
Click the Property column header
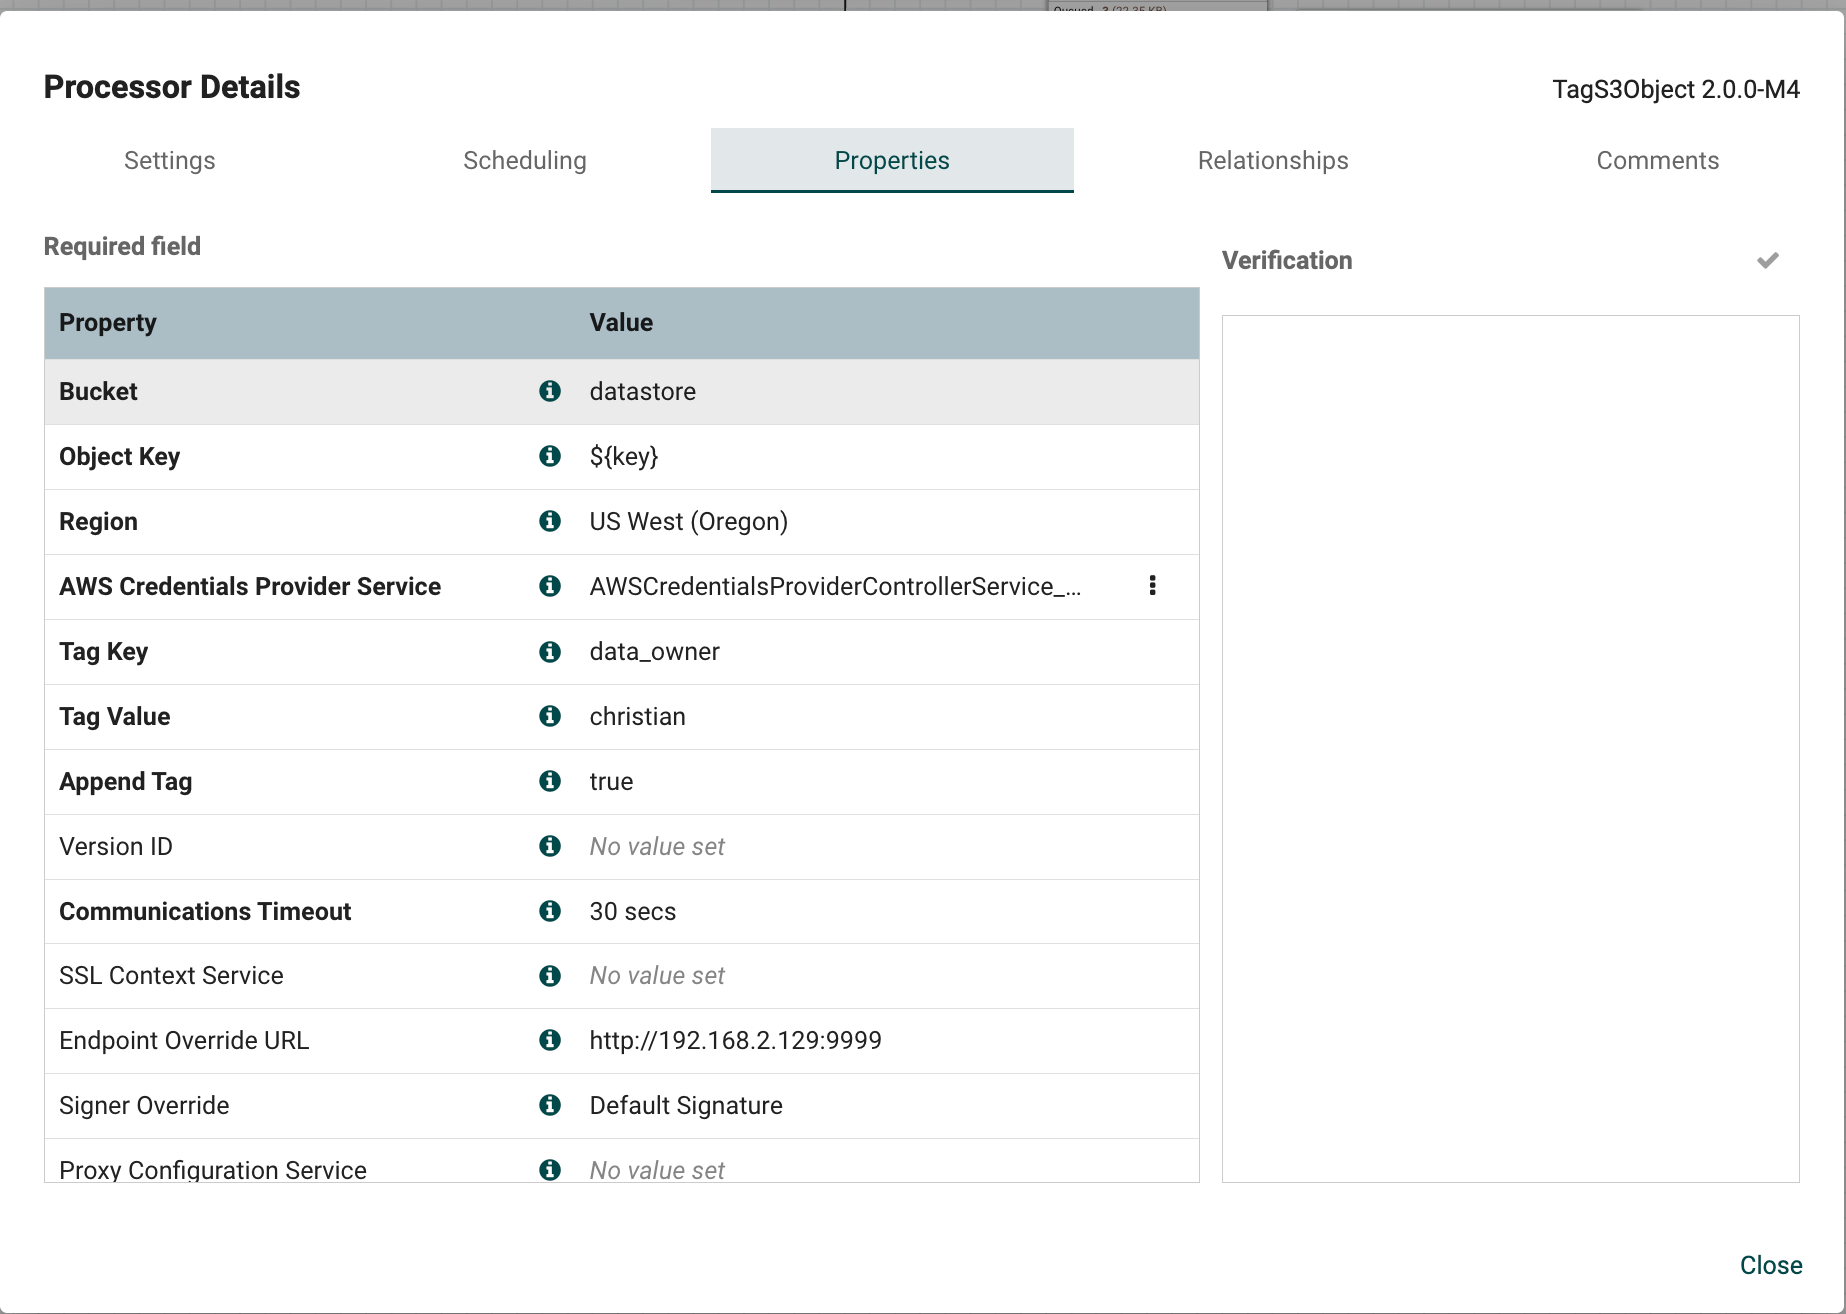(108, 322)
